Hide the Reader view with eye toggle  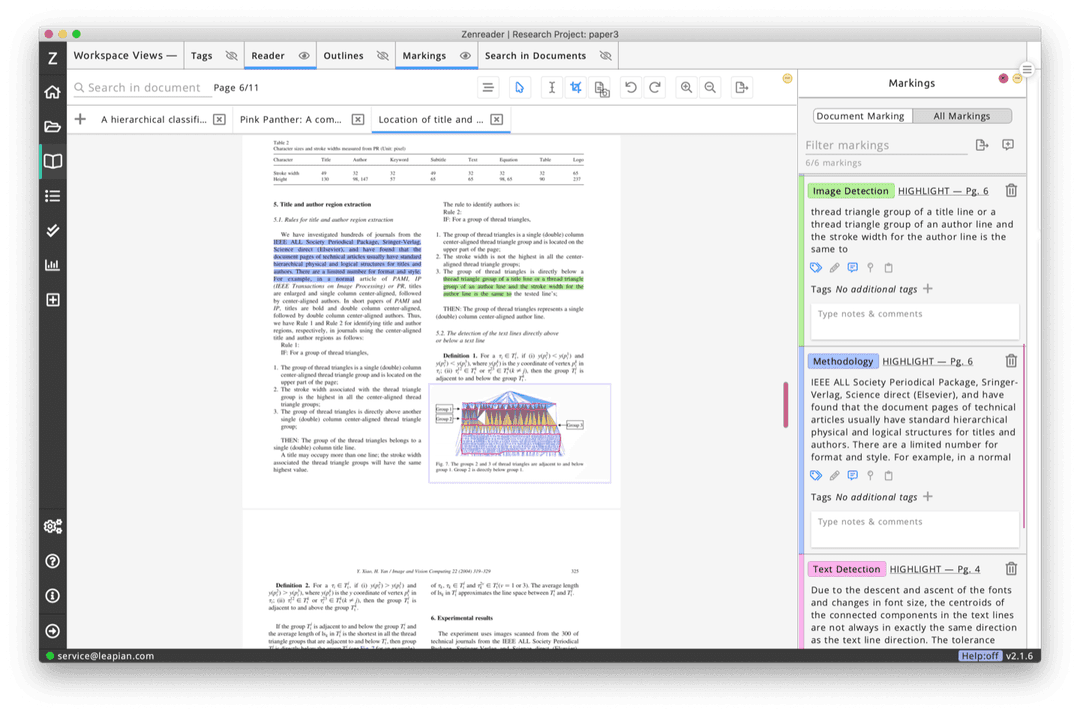click(304, 56)
